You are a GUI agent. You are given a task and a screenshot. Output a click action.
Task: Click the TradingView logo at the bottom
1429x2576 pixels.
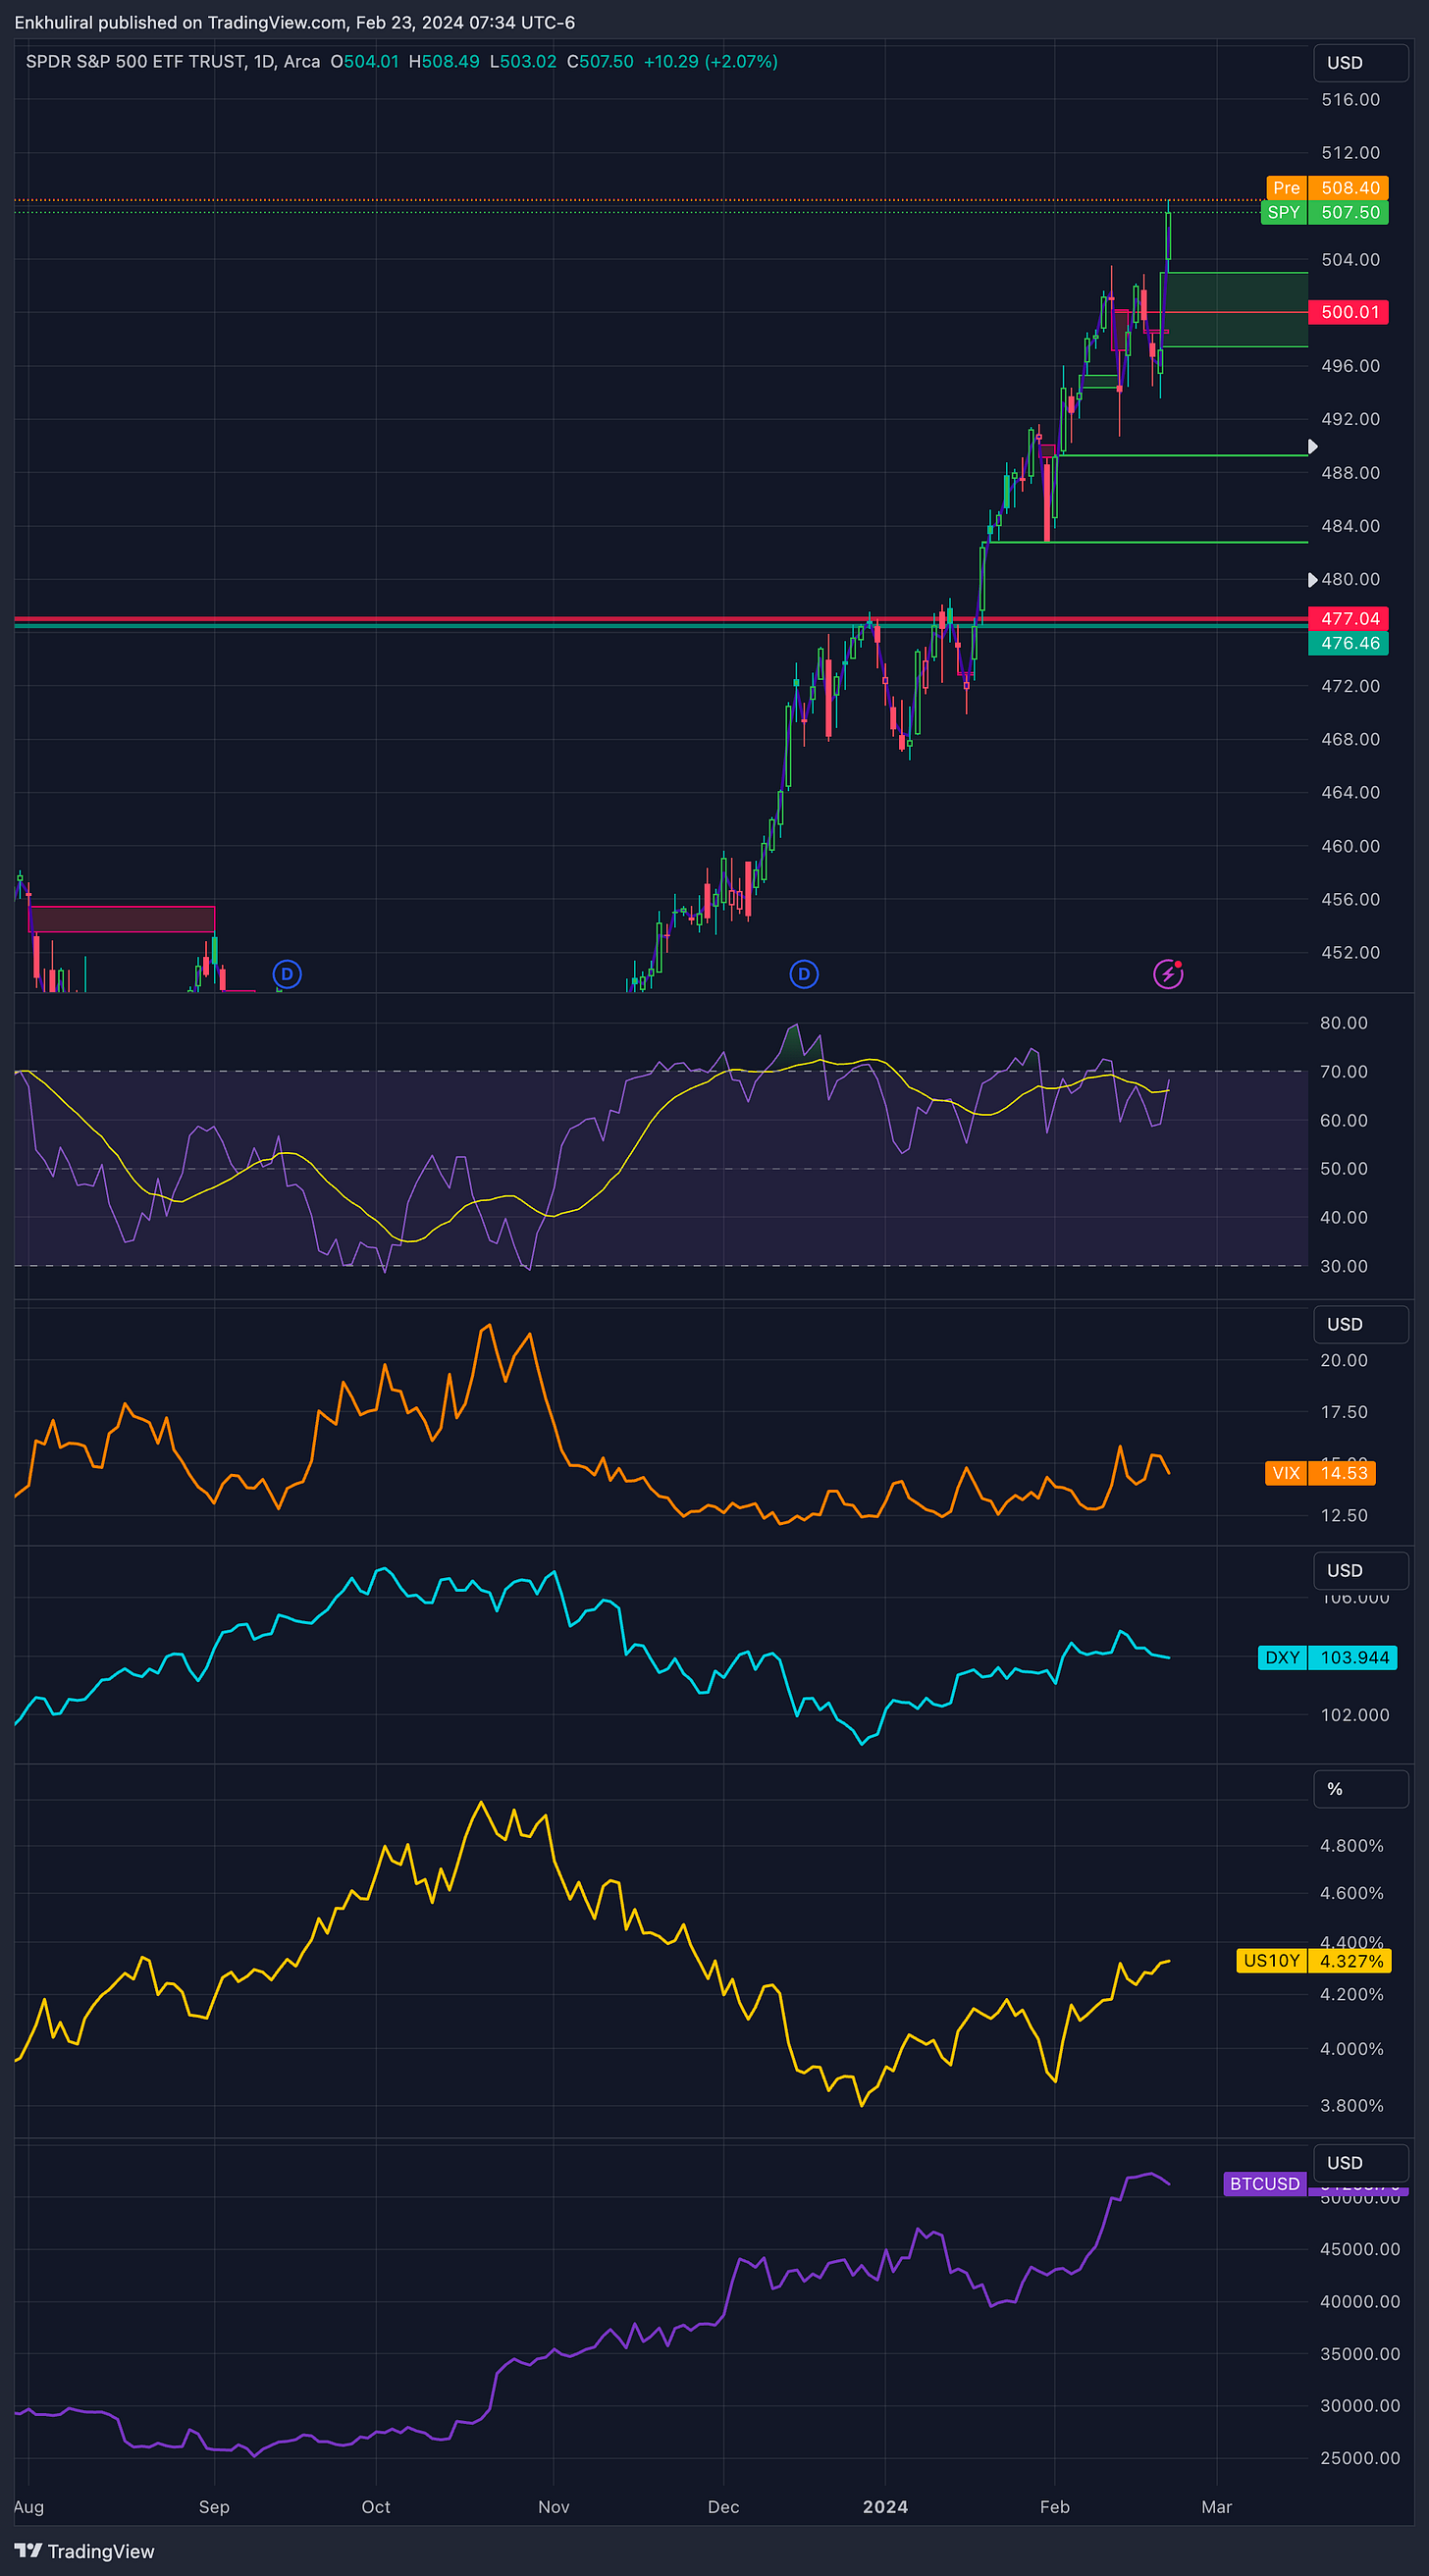85,2551
